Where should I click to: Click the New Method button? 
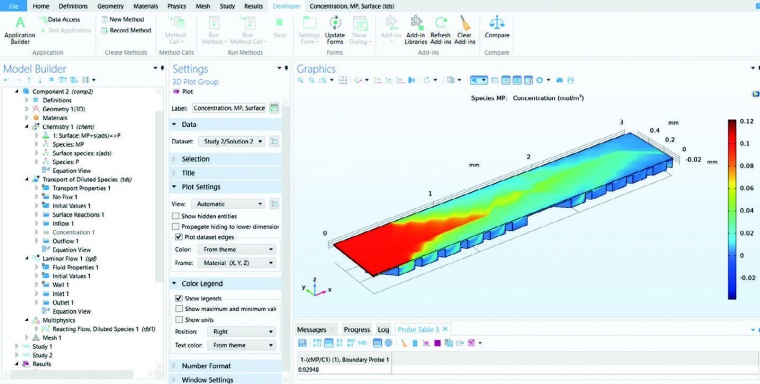click(126, 19)
